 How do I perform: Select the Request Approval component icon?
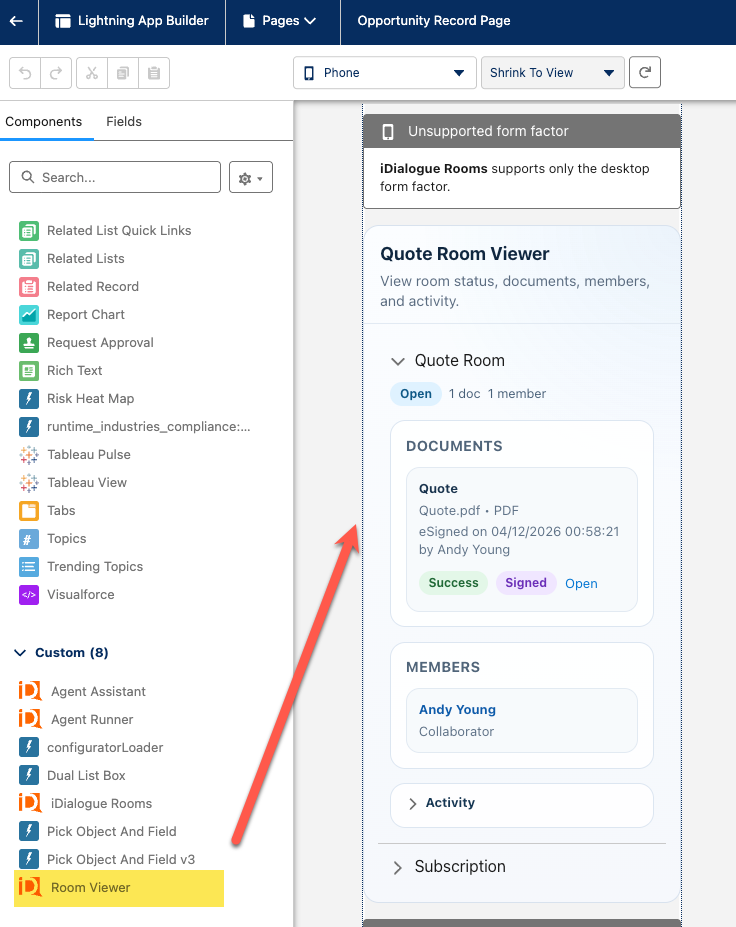29,342
